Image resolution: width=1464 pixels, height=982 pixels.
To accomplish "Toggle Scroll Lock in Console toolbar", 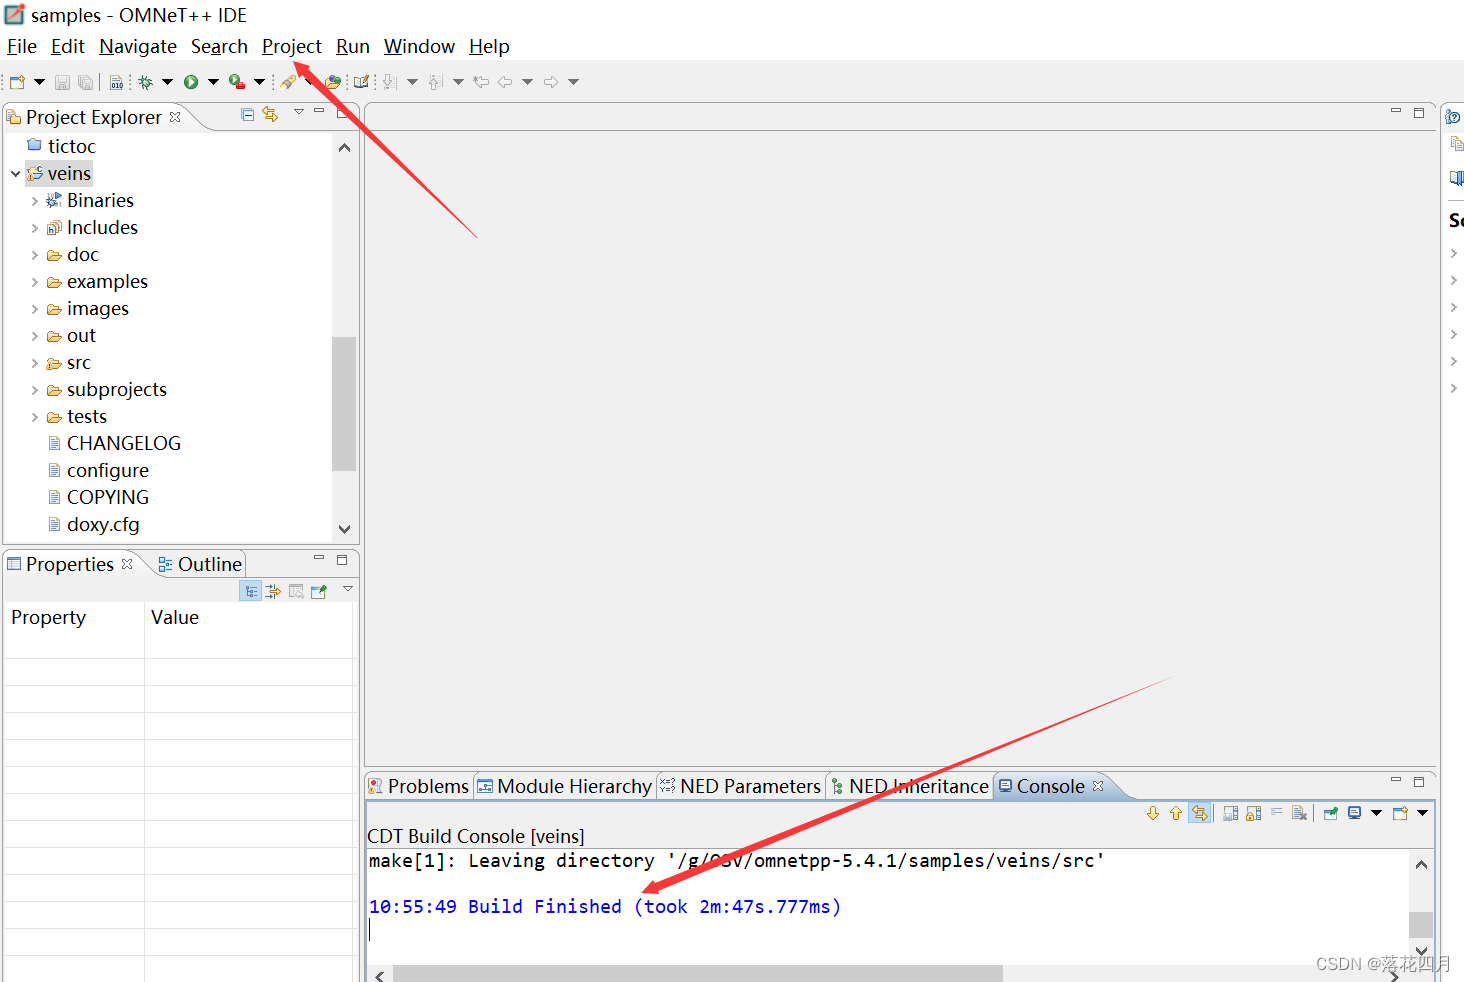I will [1254, 813].
